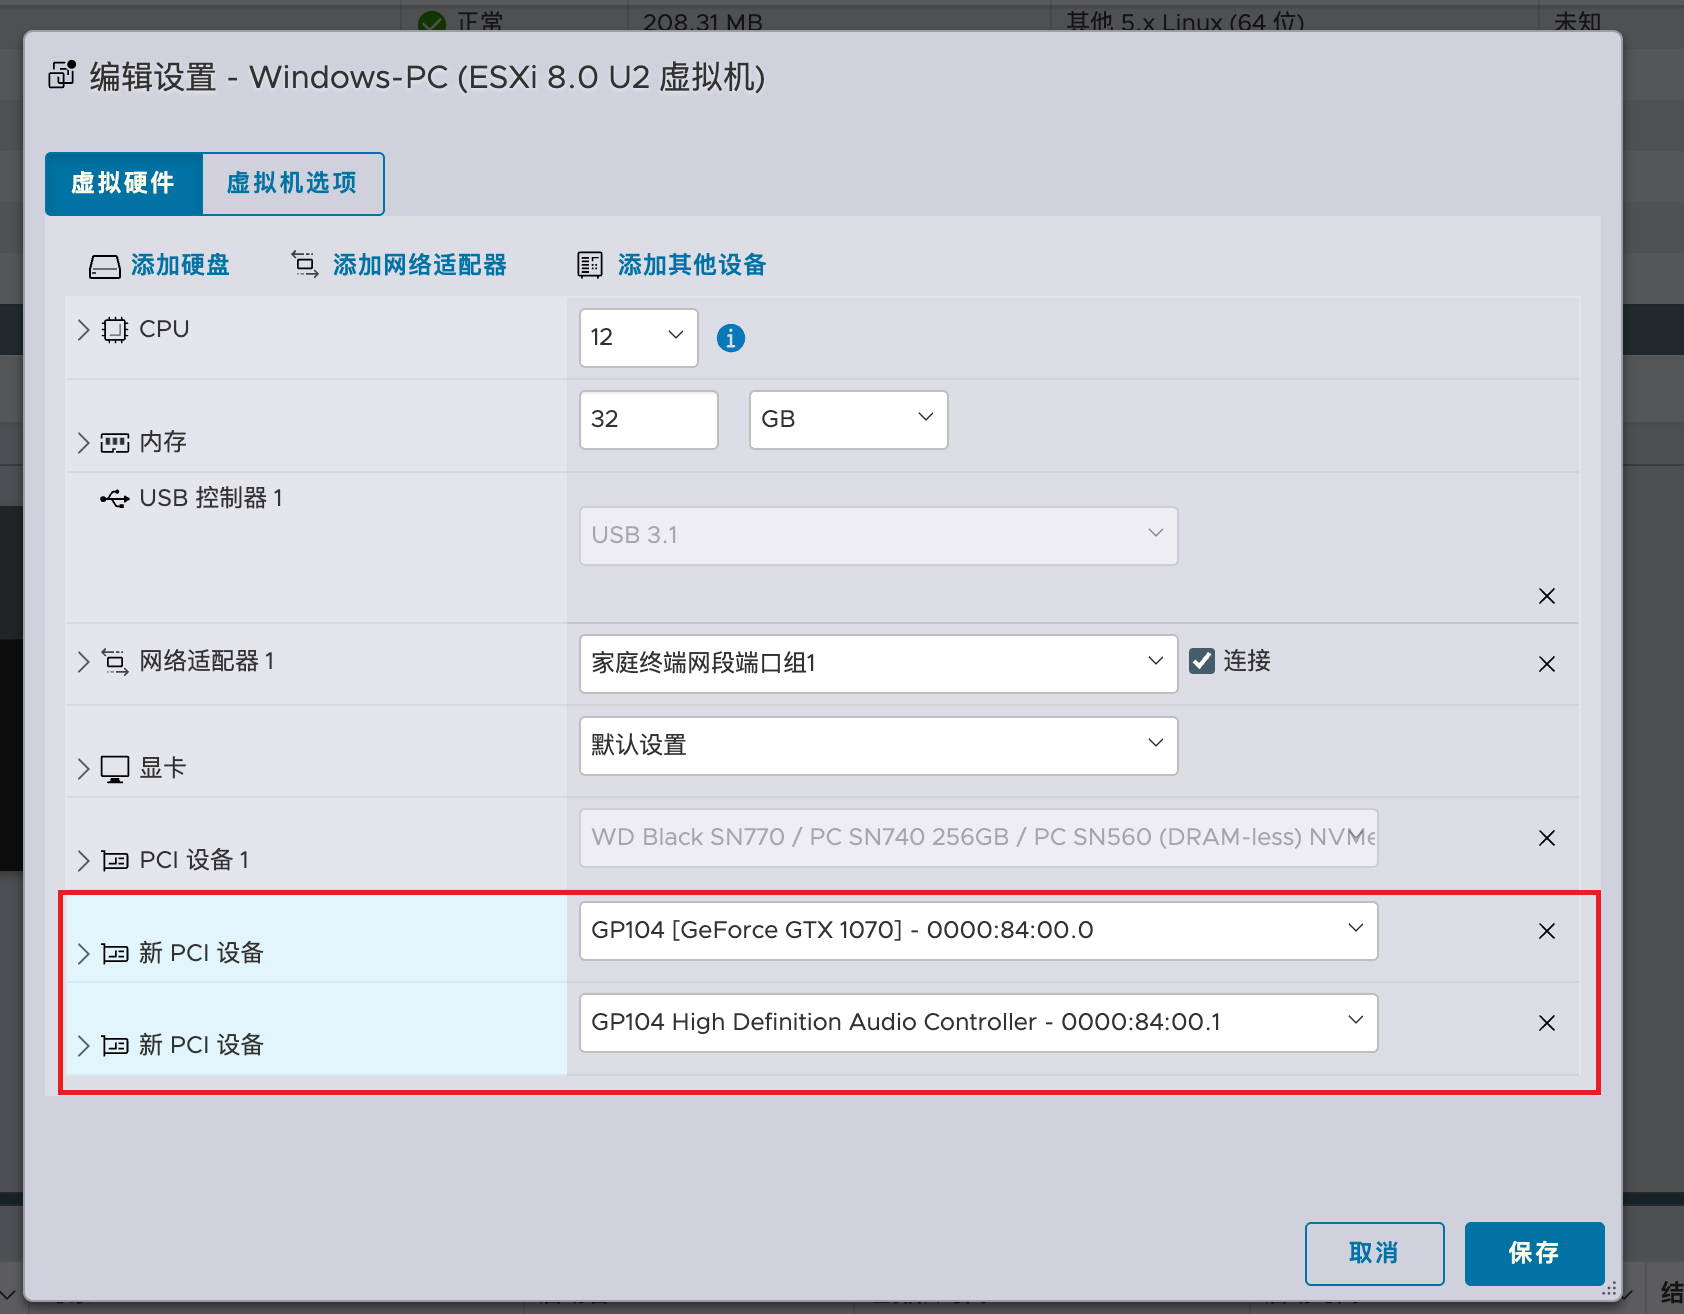Click the 取消 cancel button
This screenshot has width=1684, height=1314.
point(1374,1253)
